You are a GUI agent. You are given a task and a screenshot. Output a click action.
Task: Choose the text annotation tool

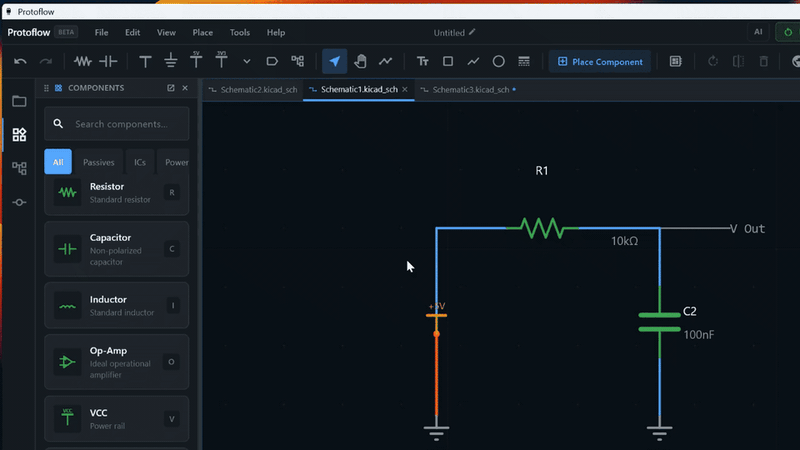[422, 62]
